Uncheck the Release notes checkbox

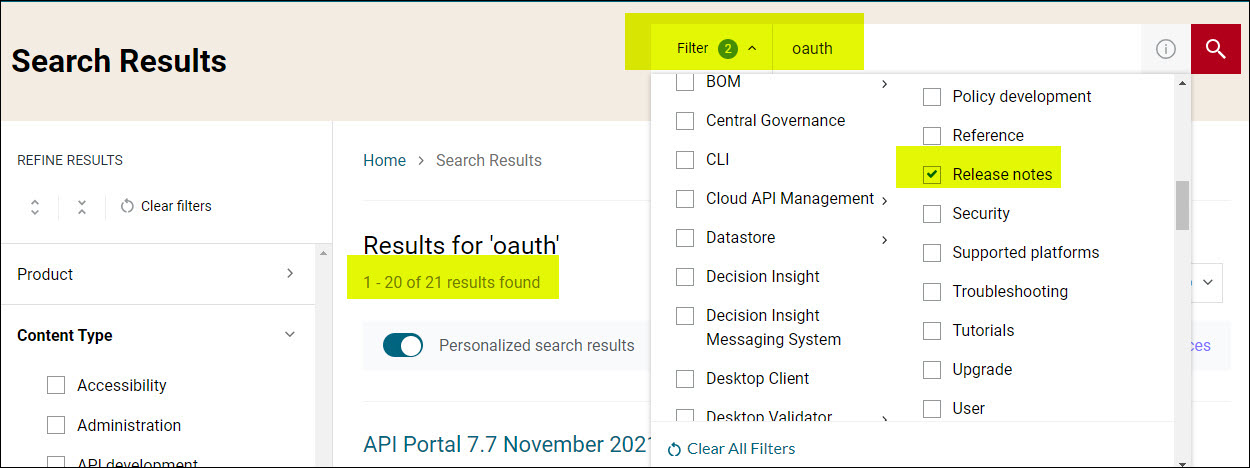tap(932, 175)
